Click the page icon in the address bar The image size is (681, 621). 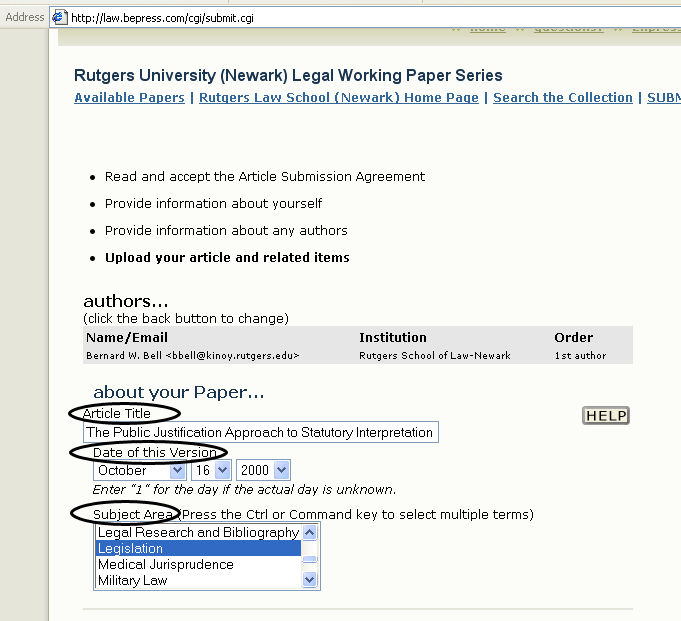pyautogui.click(x=60, y=17)
